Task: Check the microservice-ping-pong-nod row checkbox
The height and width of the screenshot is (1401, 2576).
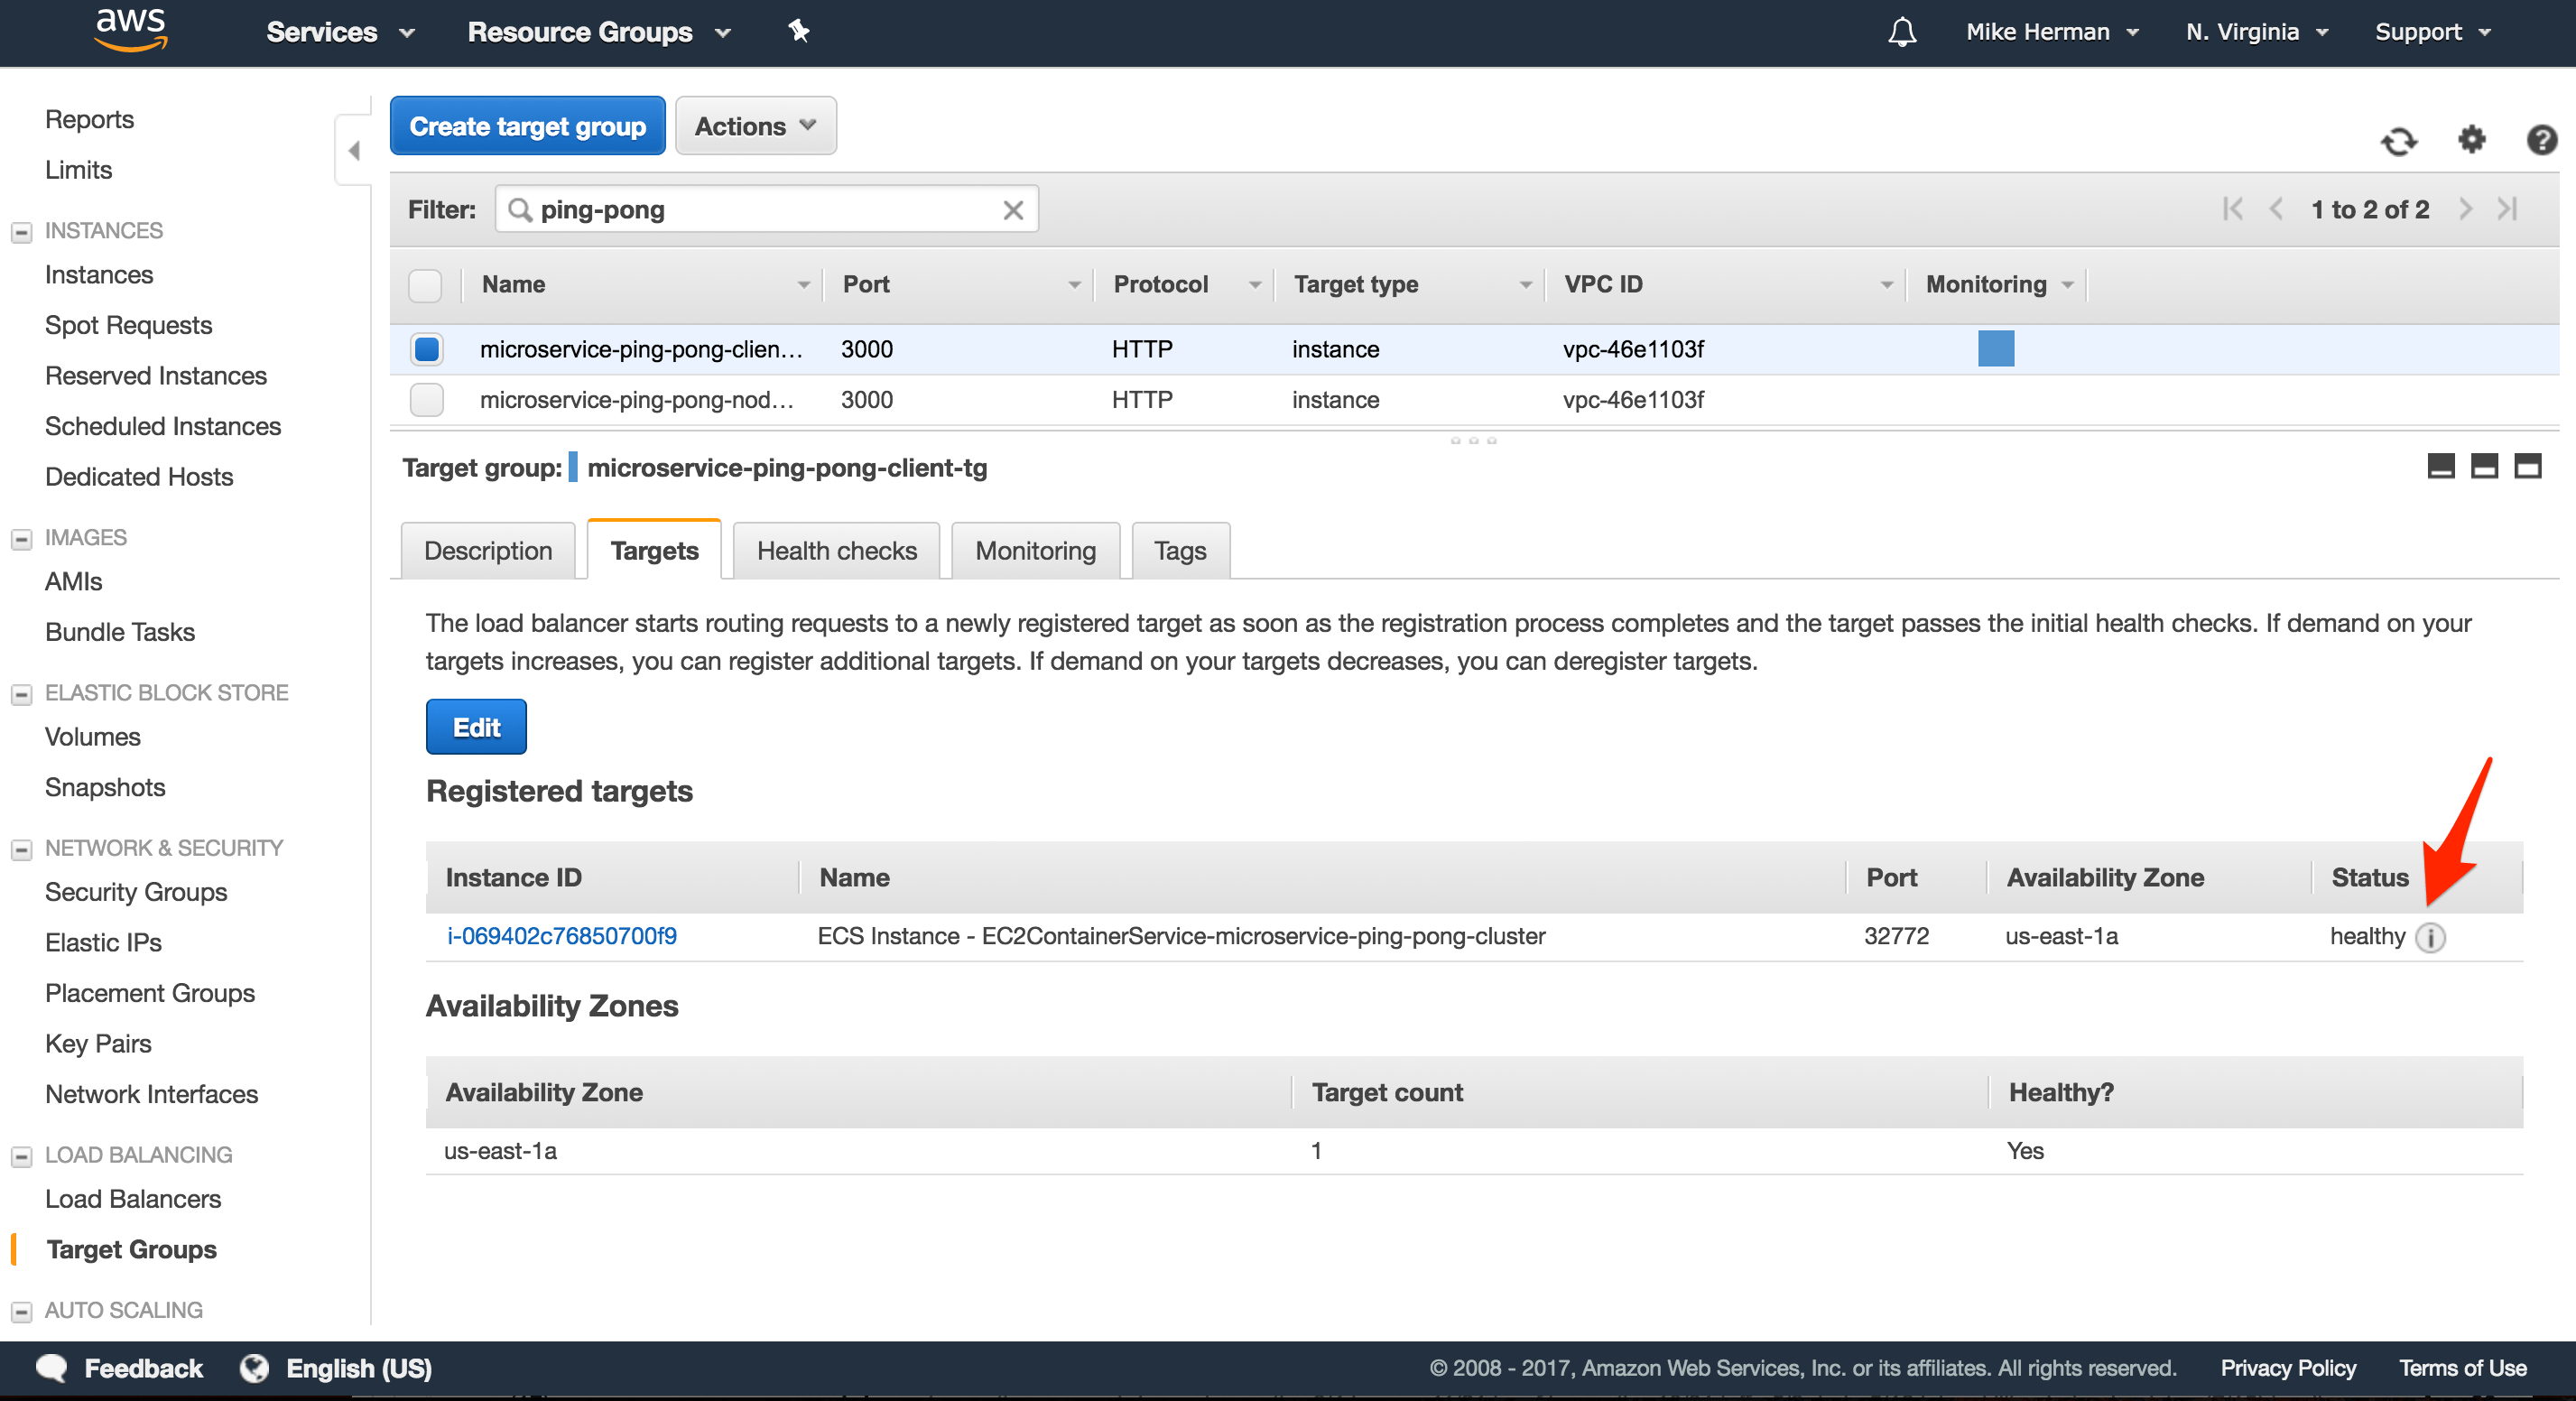Action: click(x=426, y=400)
